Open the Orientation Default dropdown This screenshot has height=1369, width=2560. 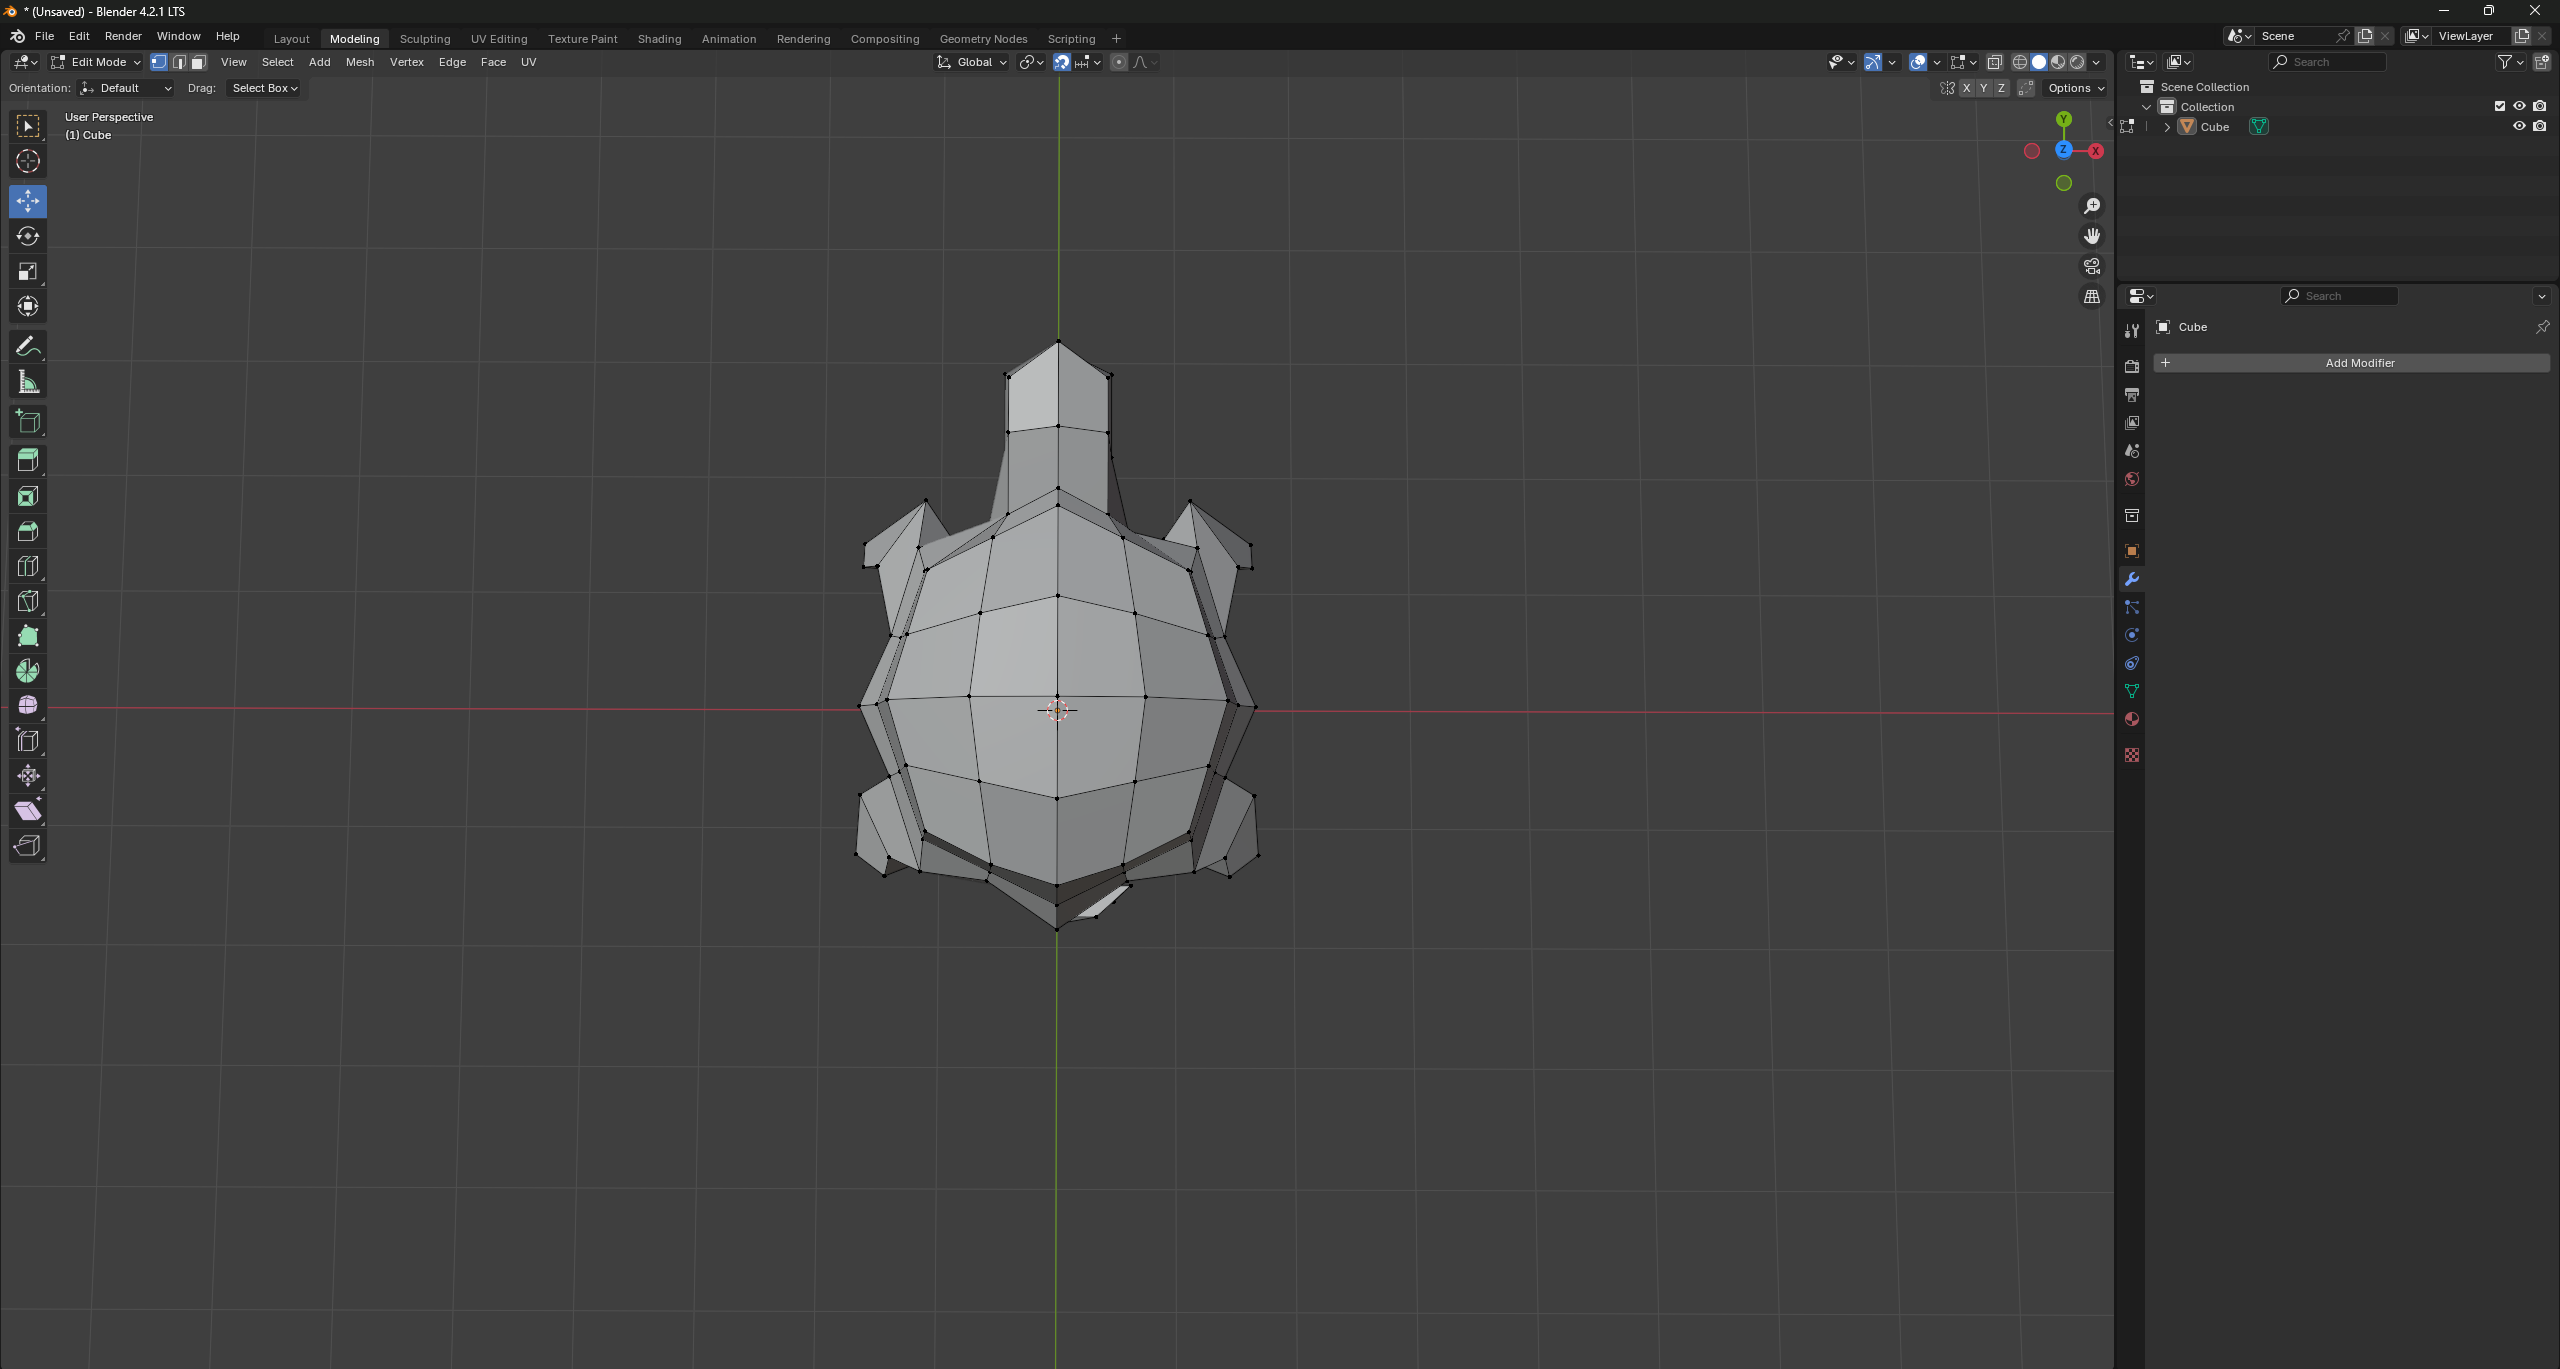[x=126, y=88]
